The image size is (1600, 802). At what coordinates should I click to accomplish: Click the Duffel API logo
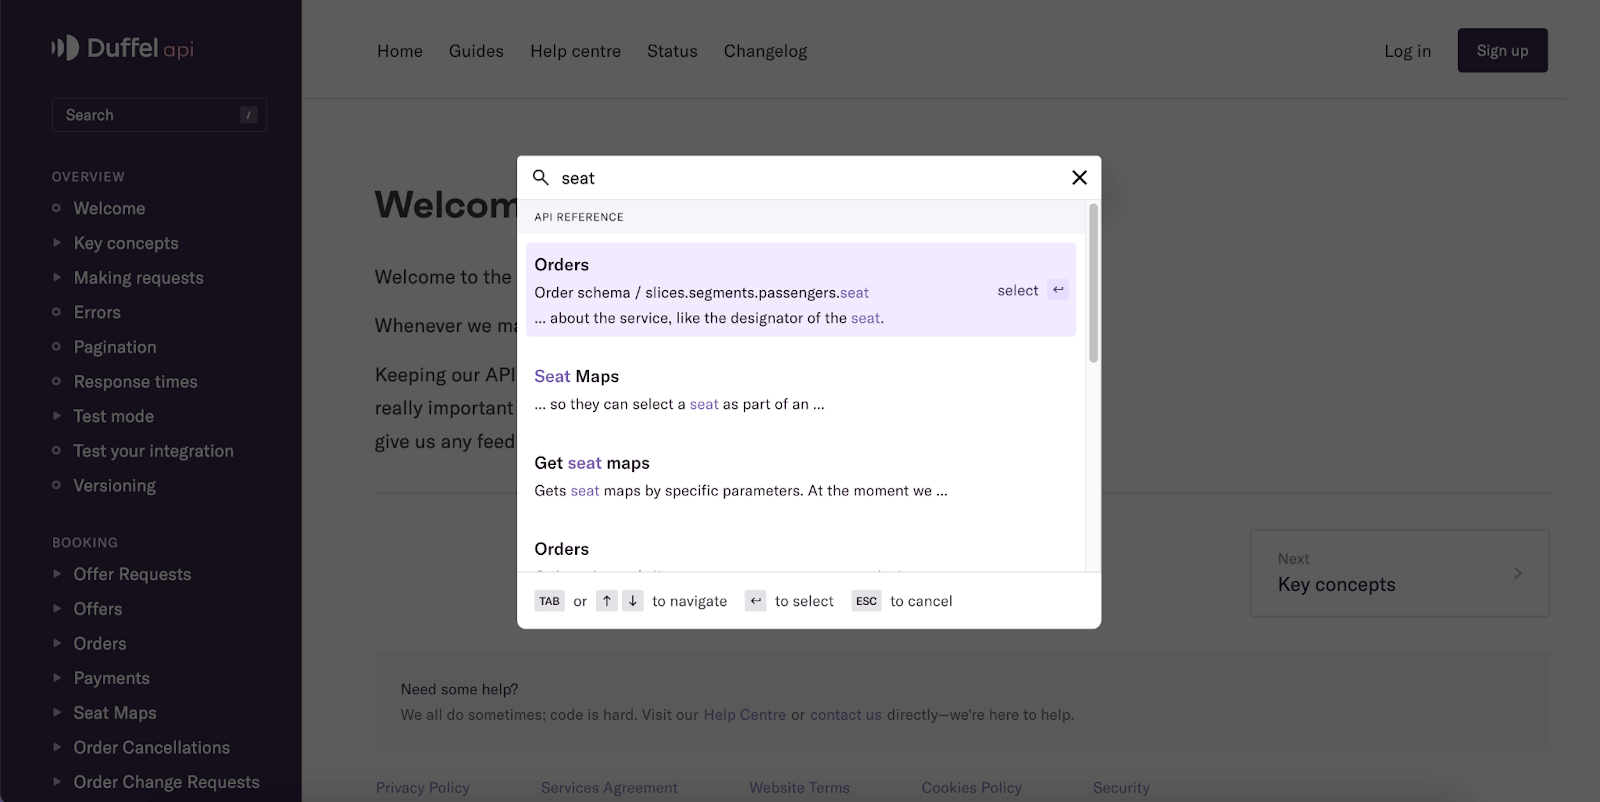122,48
